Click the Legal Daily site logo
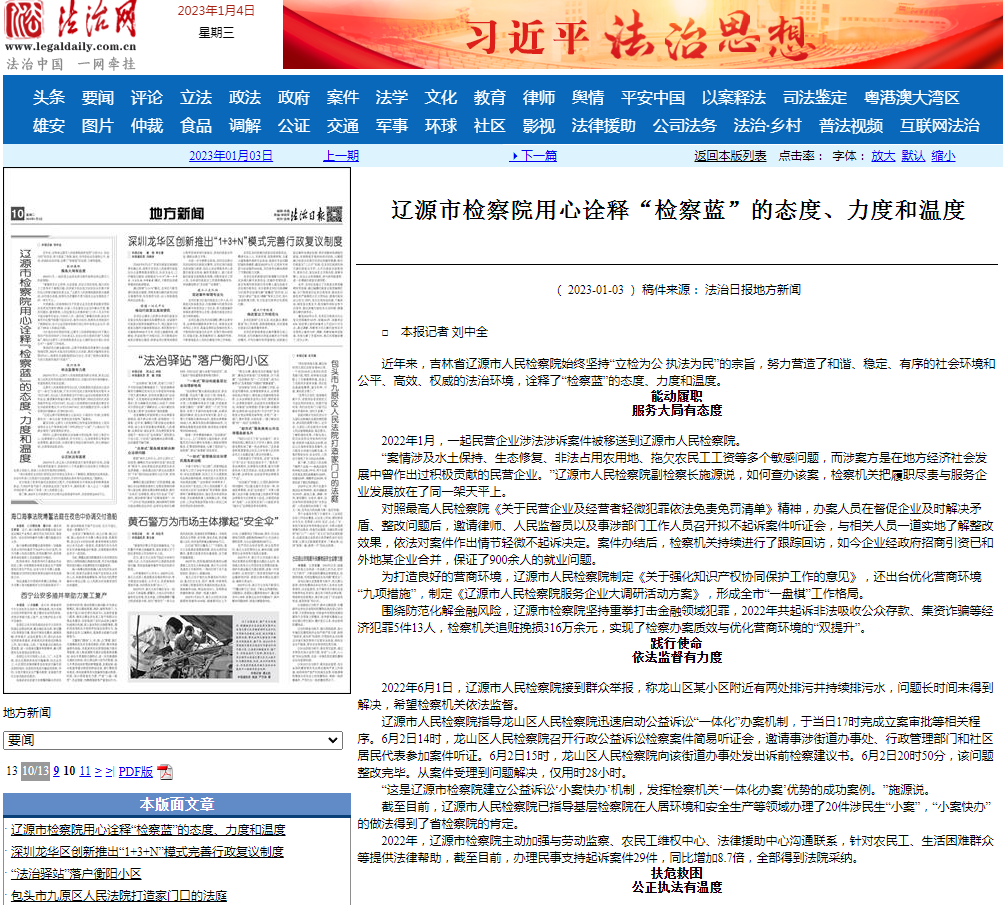Image resolution: width=1004 pixels, height=905 pixels. (x=70, y=36)
